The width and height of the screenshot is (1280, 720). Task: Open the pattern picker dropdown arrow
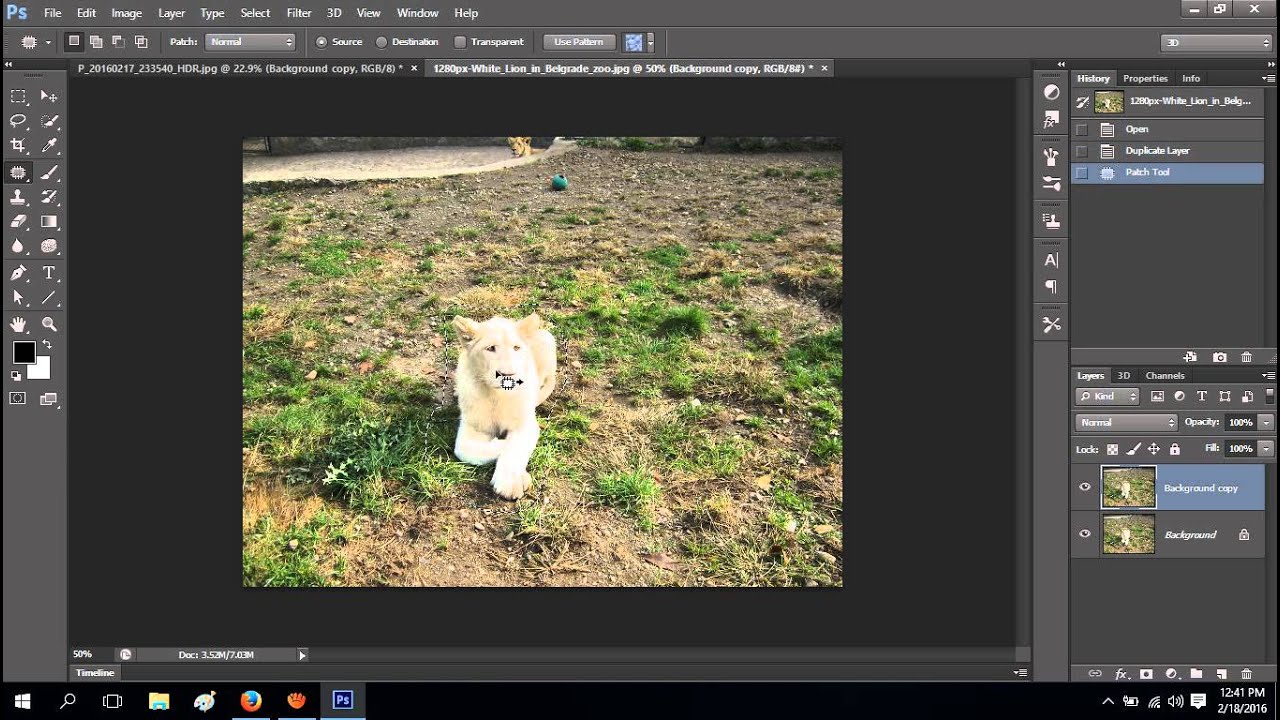coord(650,42)
